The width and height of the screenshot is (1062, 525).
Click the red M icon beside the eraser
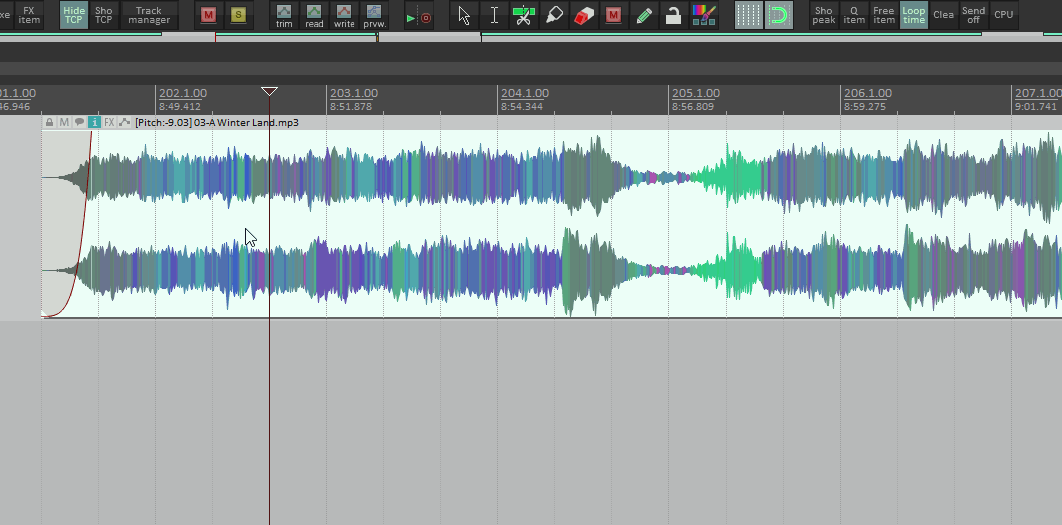click(x=614, y=15)
